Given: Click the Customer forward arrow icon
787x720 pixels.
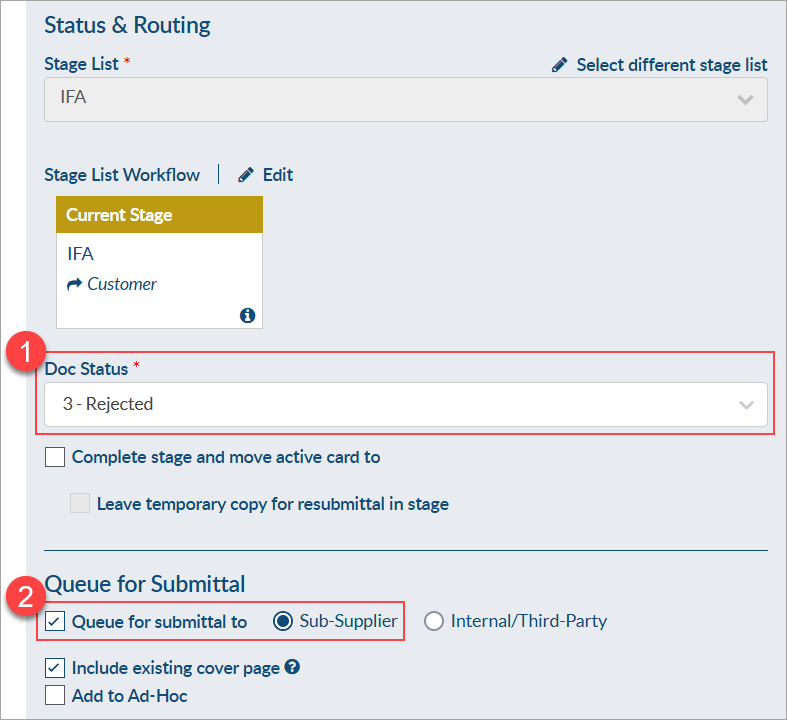Looking at the screenshot, I should tap(74, 284).
